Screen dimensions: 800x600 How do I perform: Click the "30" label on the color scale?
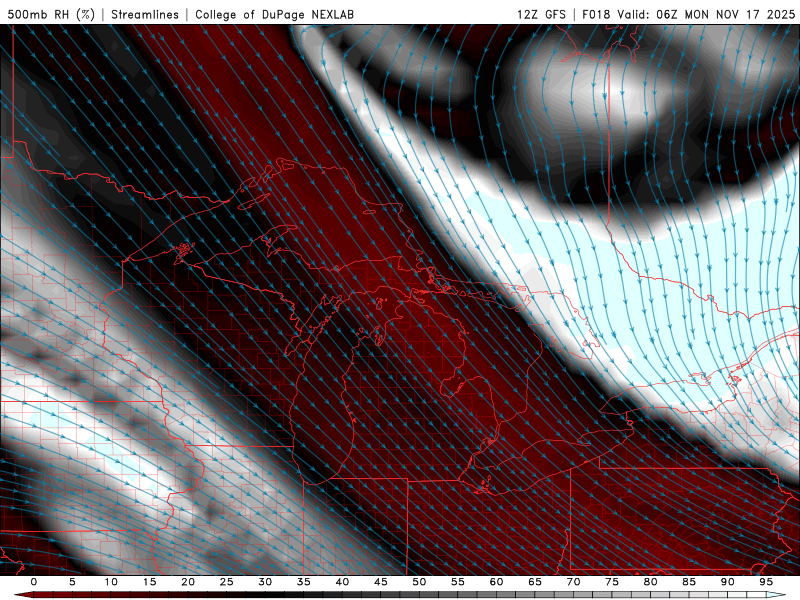point(265,582)
